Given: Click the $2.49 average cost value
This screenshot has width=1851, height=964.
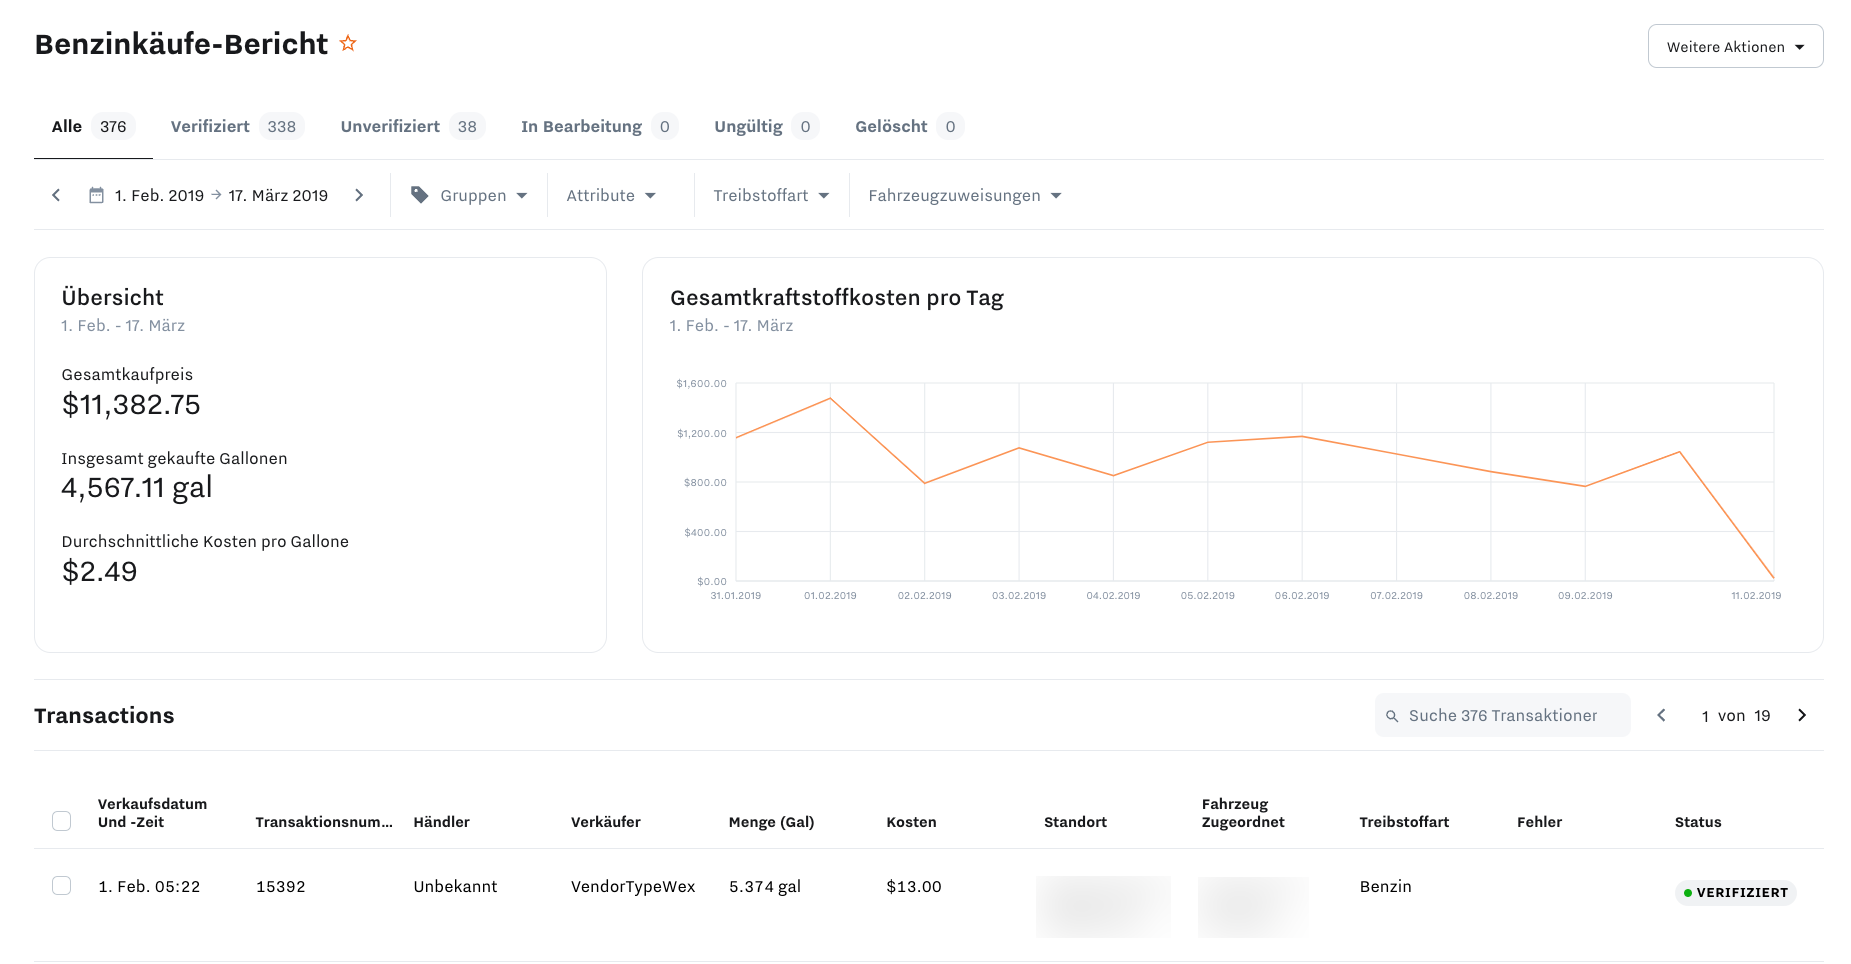Looking at the screenshot, I should click(x=99, y=571).
